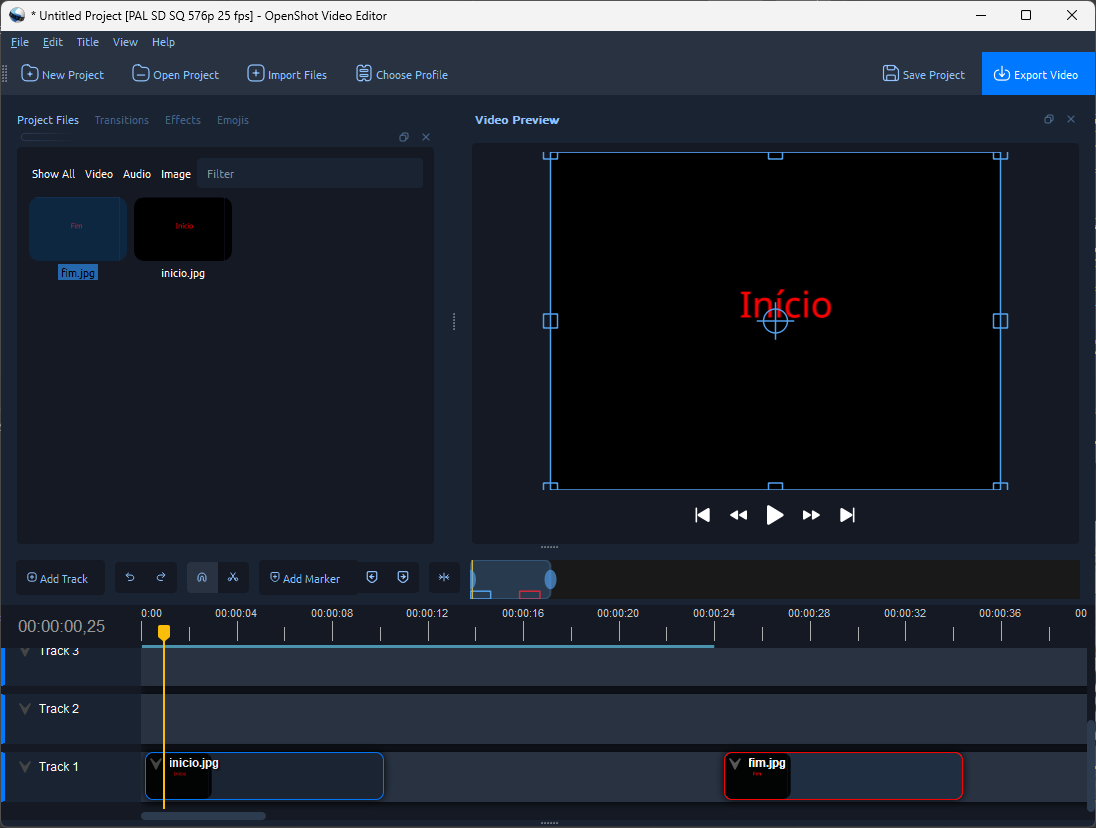Switch to the Transitions tab
This screenshot has width=1096, height=828.
[x=122, y=120]
